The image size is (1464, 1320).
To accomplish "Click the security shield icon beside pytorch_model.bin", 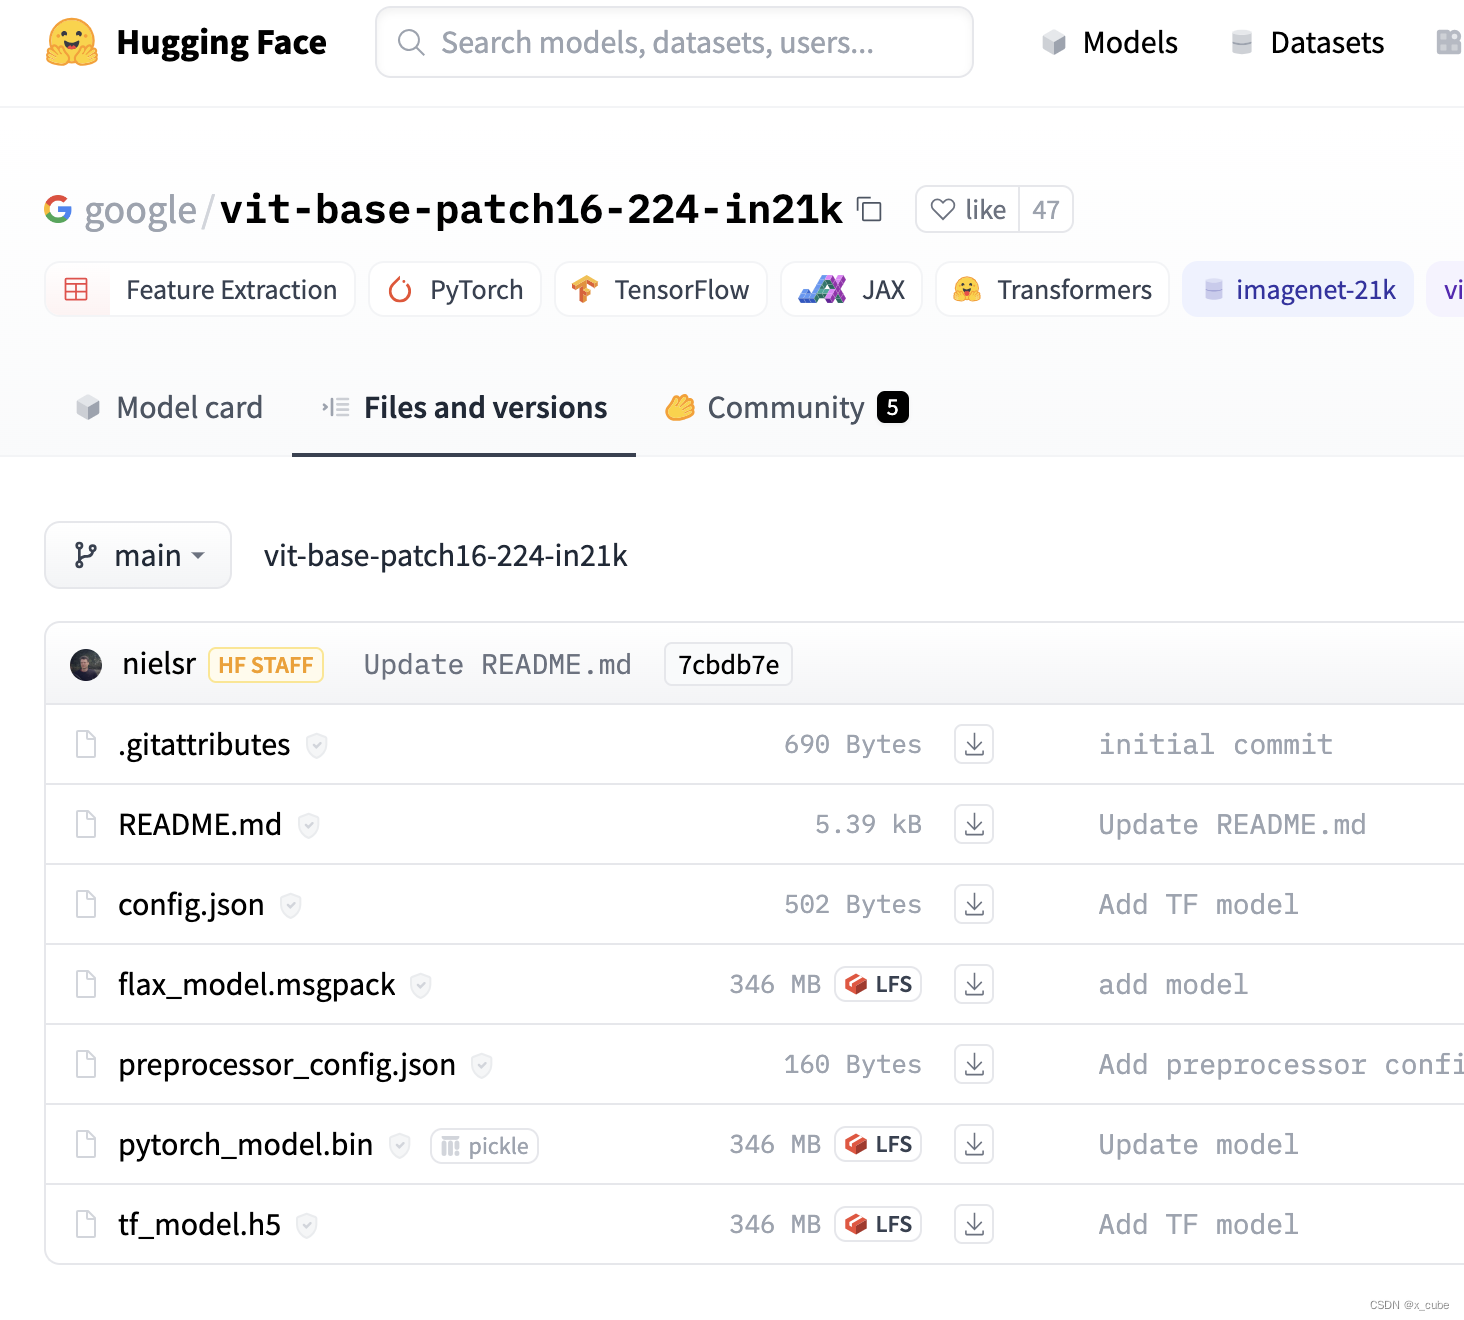I will [x=400, y=1145].
